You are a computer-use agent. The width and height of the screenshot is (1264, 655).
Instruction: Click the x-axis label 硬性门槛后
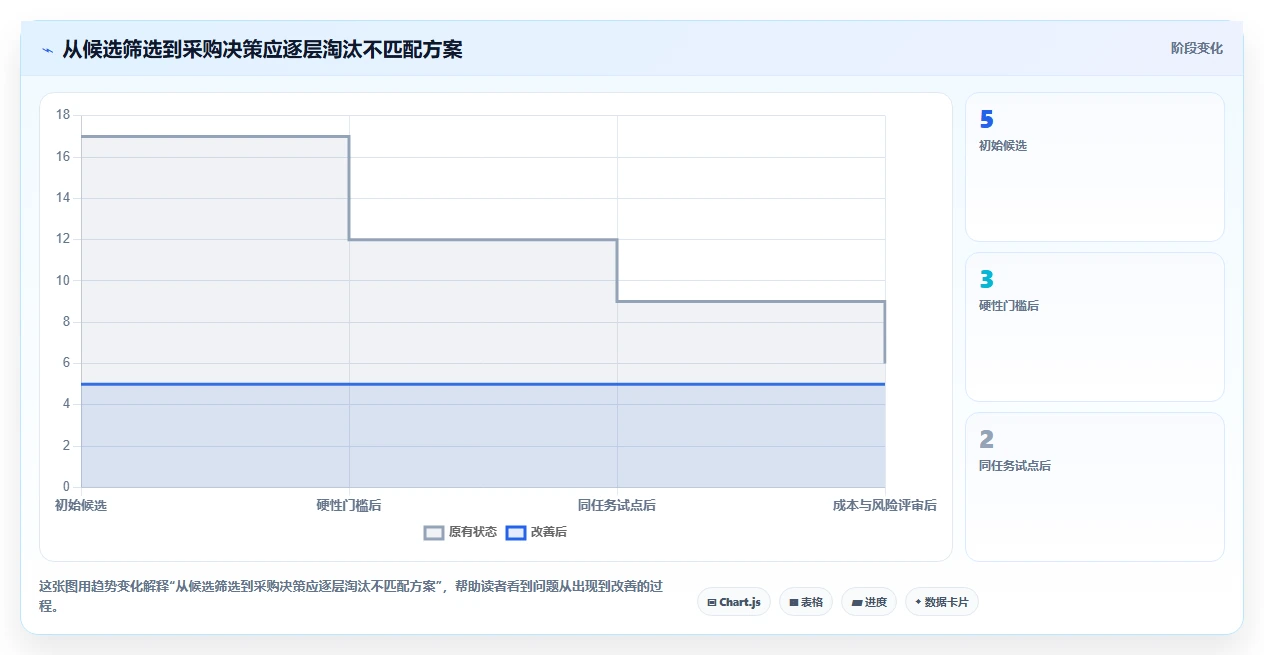coord(349,505)
